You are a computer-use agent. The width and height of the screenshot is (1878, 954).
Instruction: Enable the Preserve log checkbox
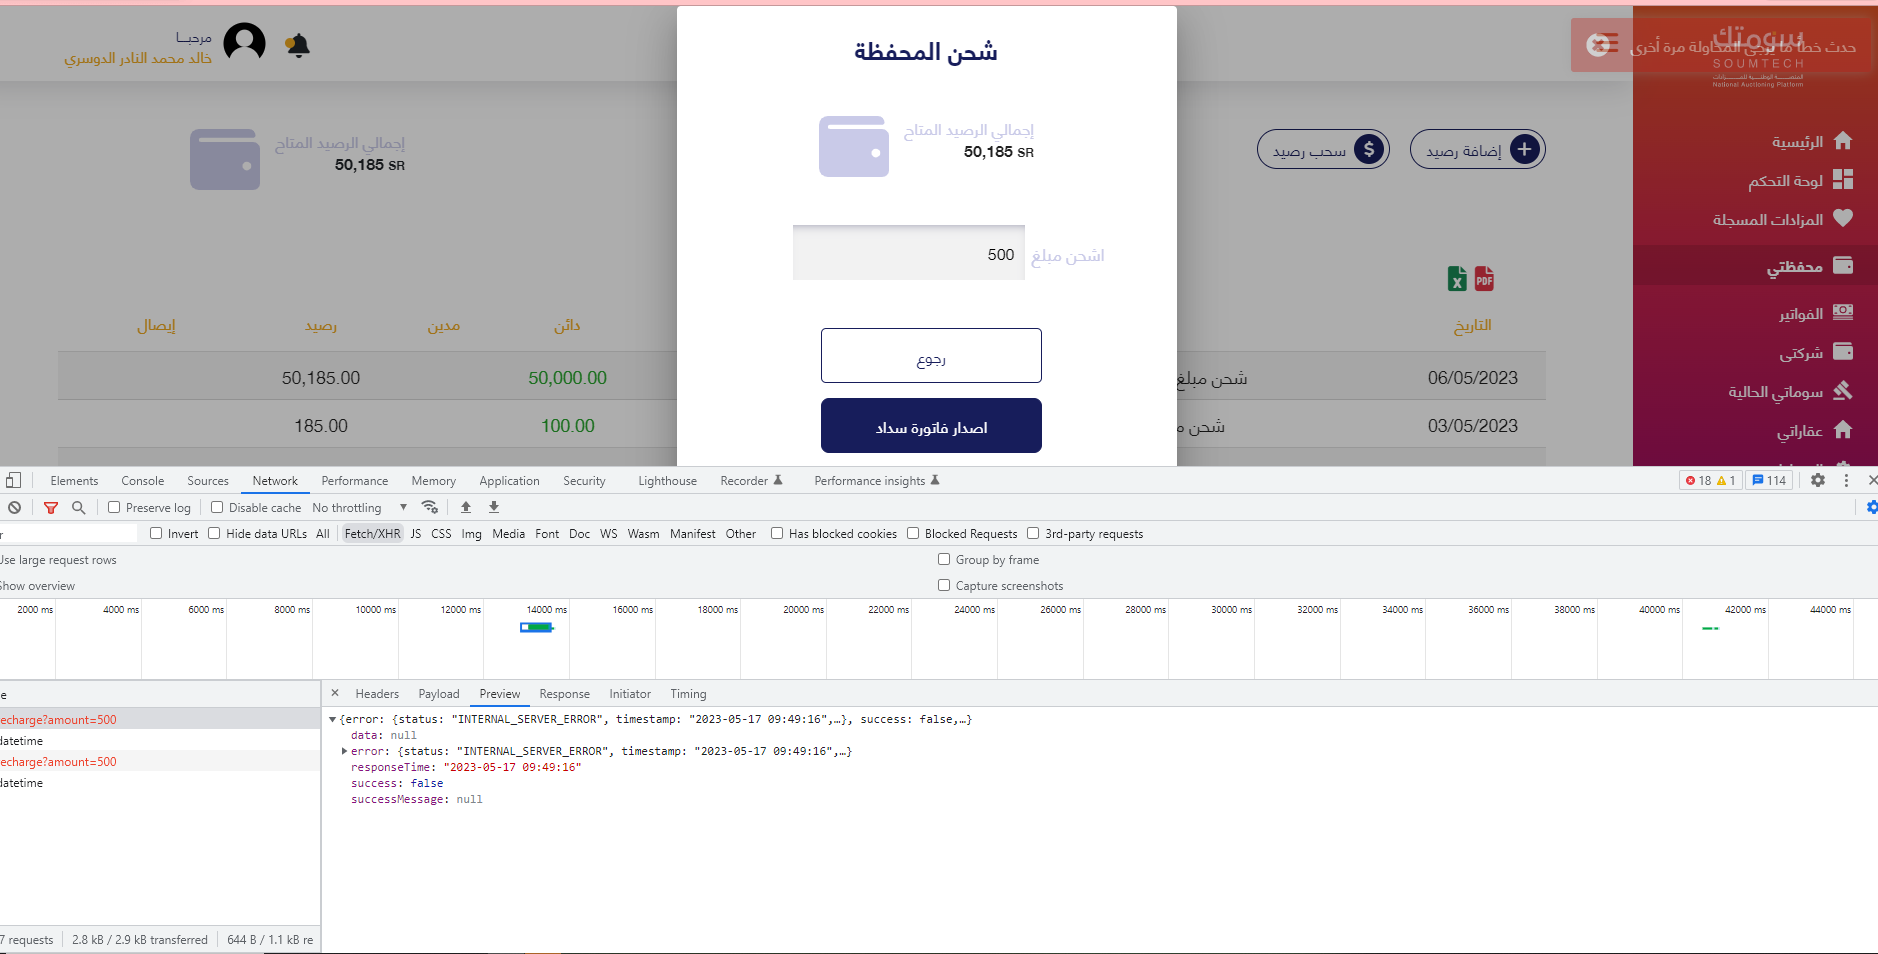point(114,508)
